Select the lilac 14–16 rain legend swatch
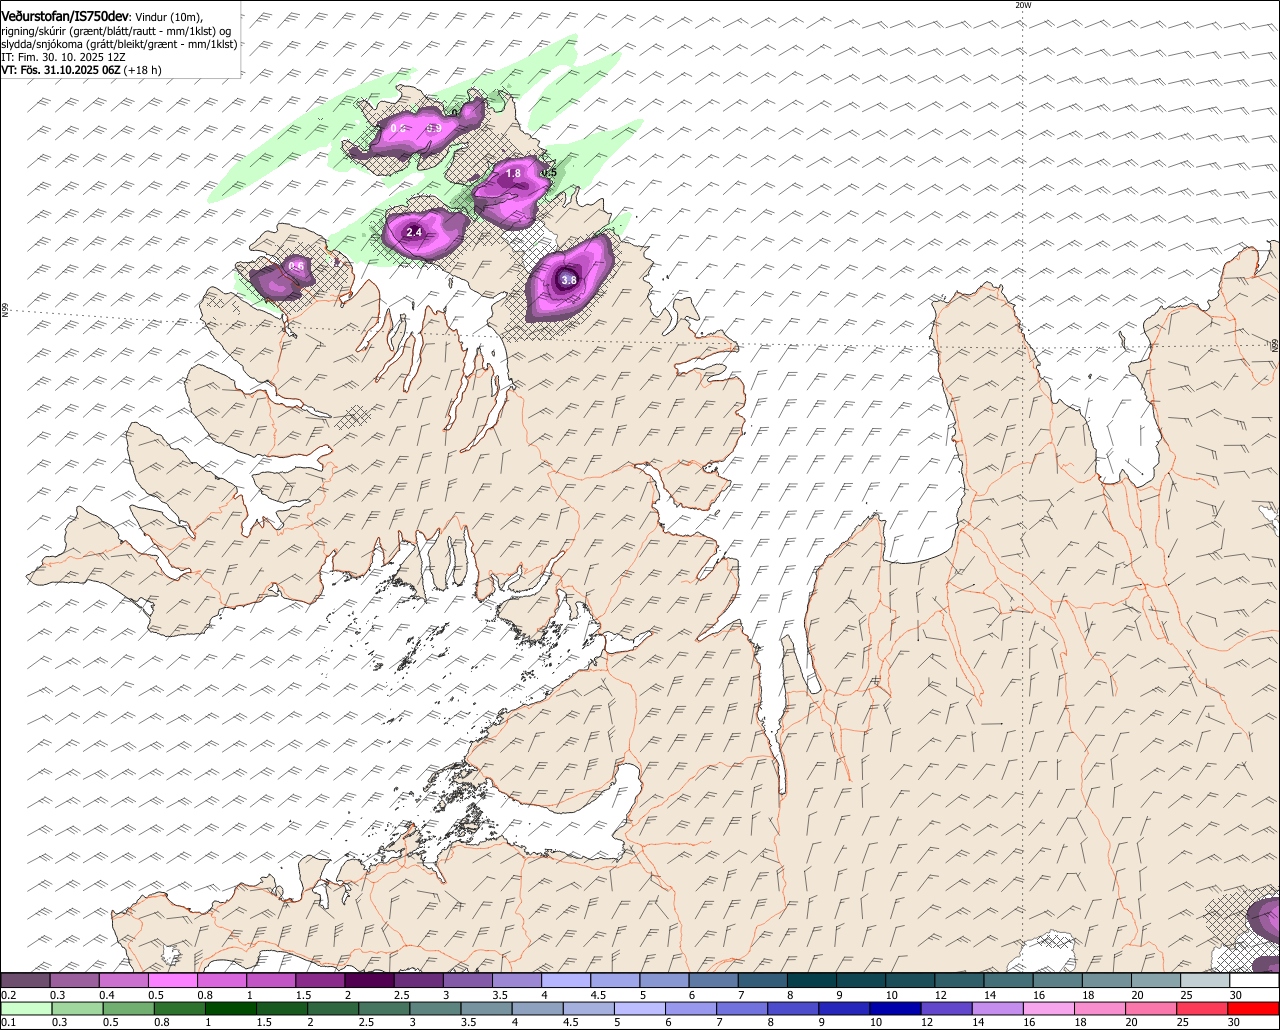This screenshot has height=1030, width=1280. coord(998,1008)
